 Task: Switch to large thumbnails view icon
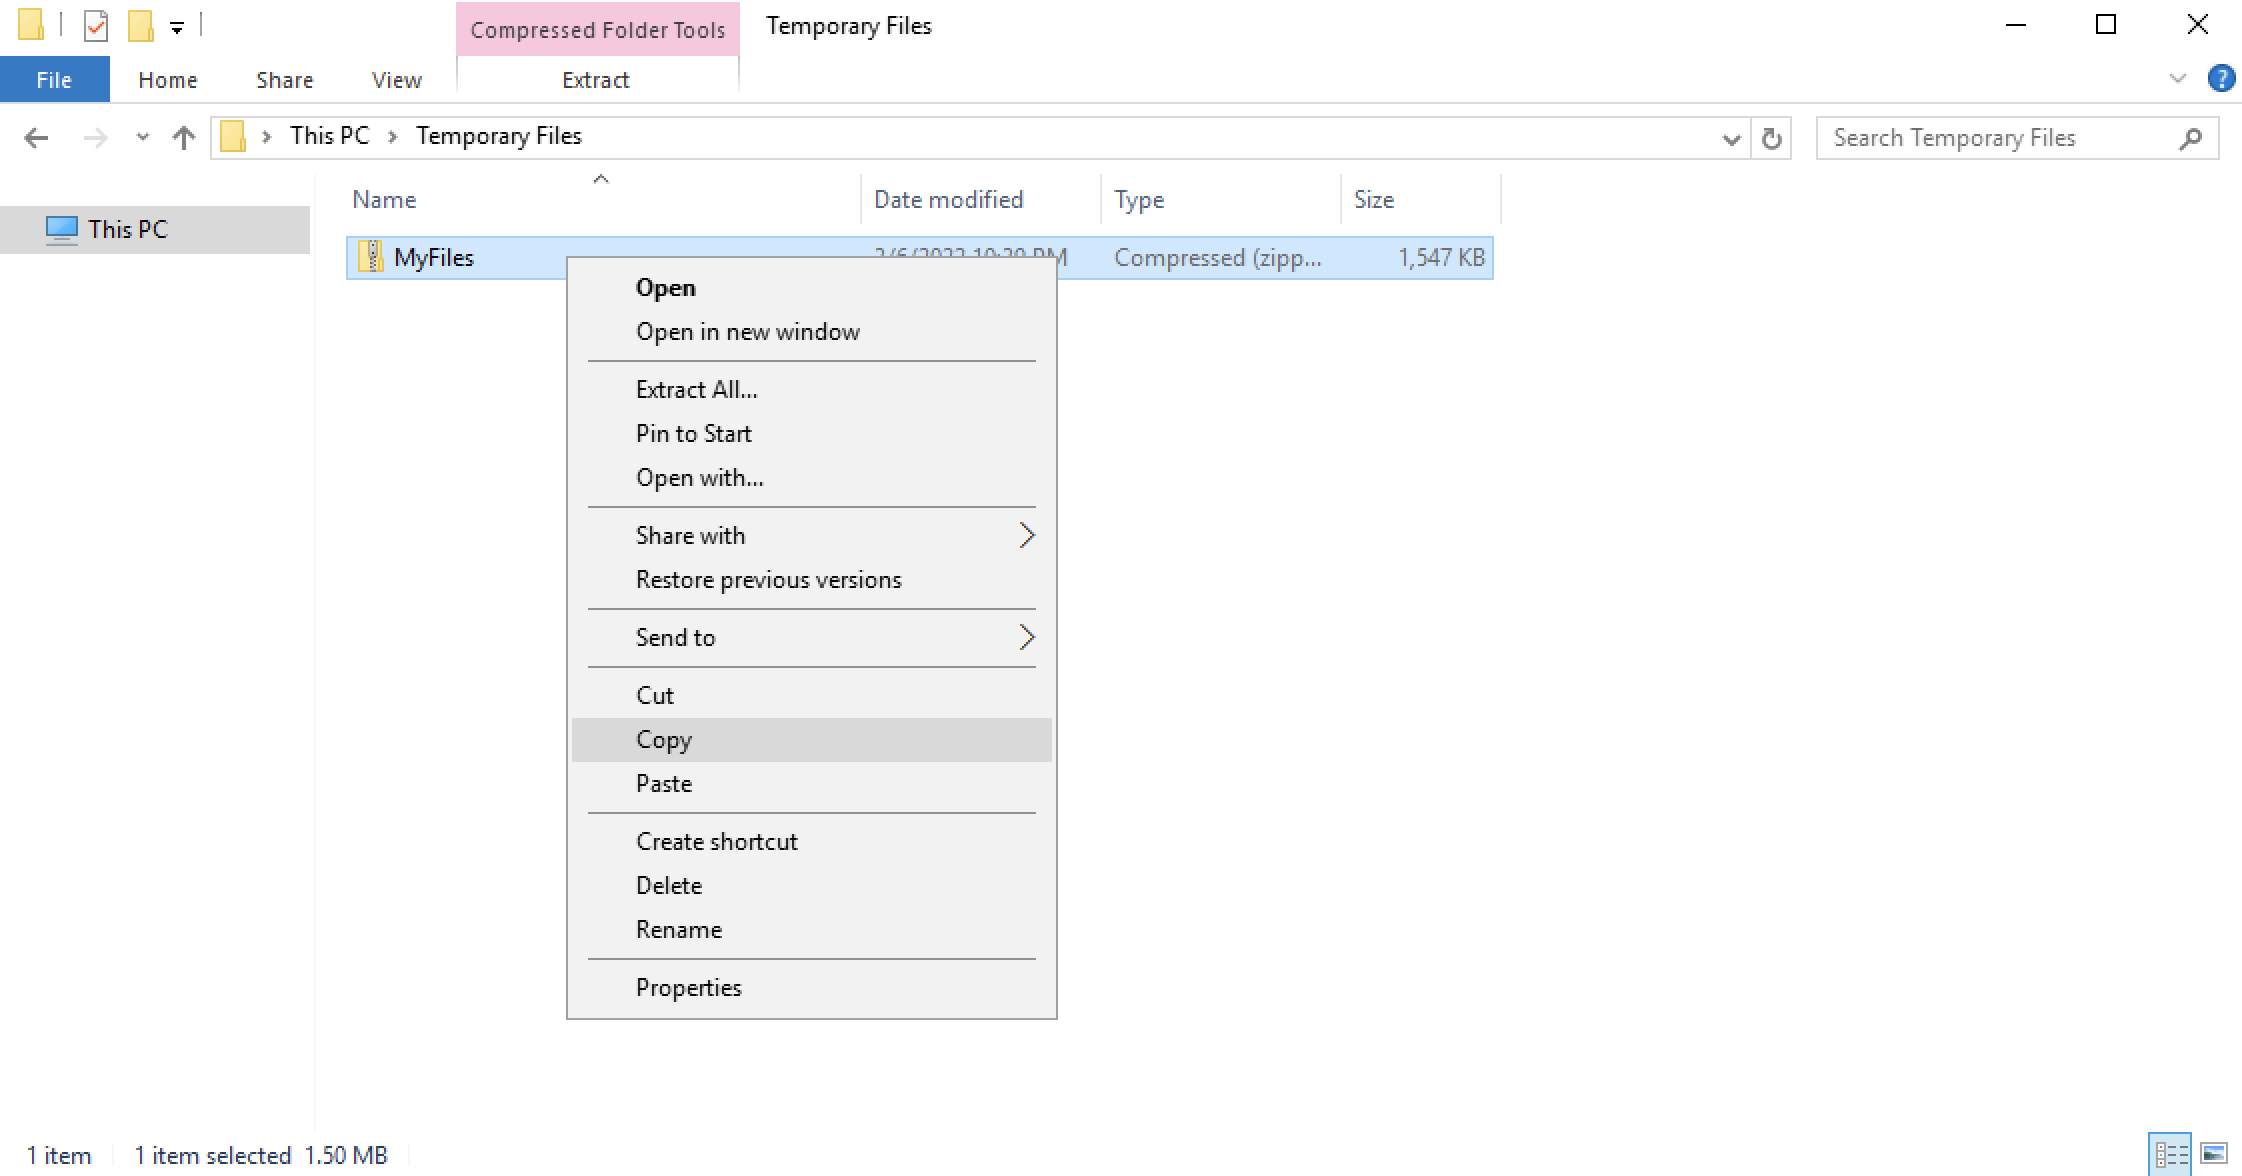click(2214, 1154)
